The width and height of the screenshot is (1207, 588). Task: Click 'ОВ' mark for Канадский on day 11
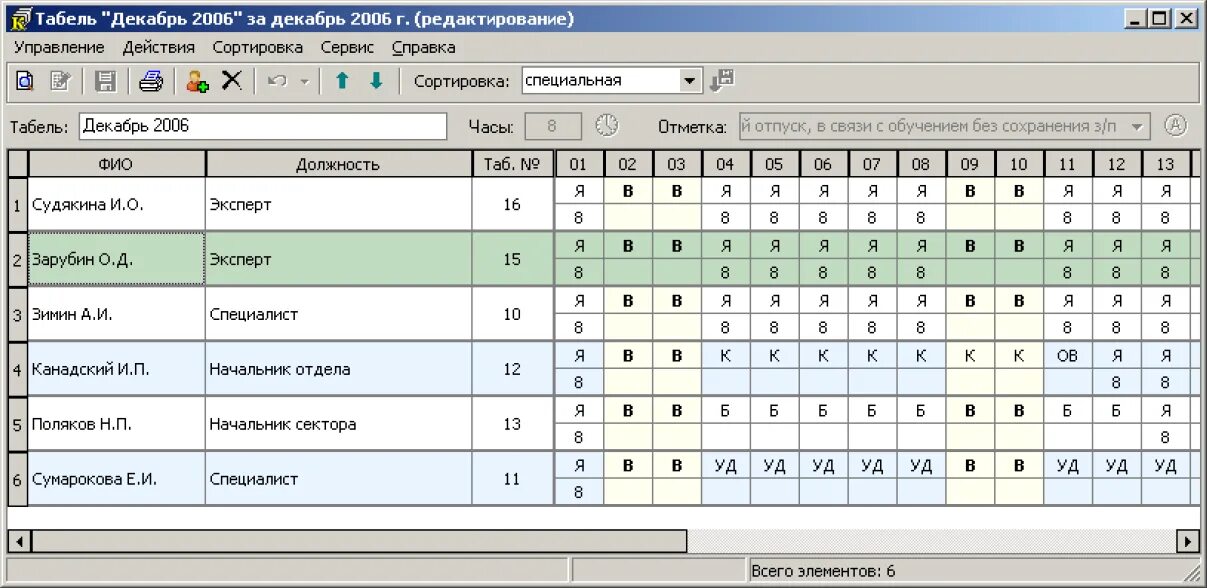(x=1067, y=356)
